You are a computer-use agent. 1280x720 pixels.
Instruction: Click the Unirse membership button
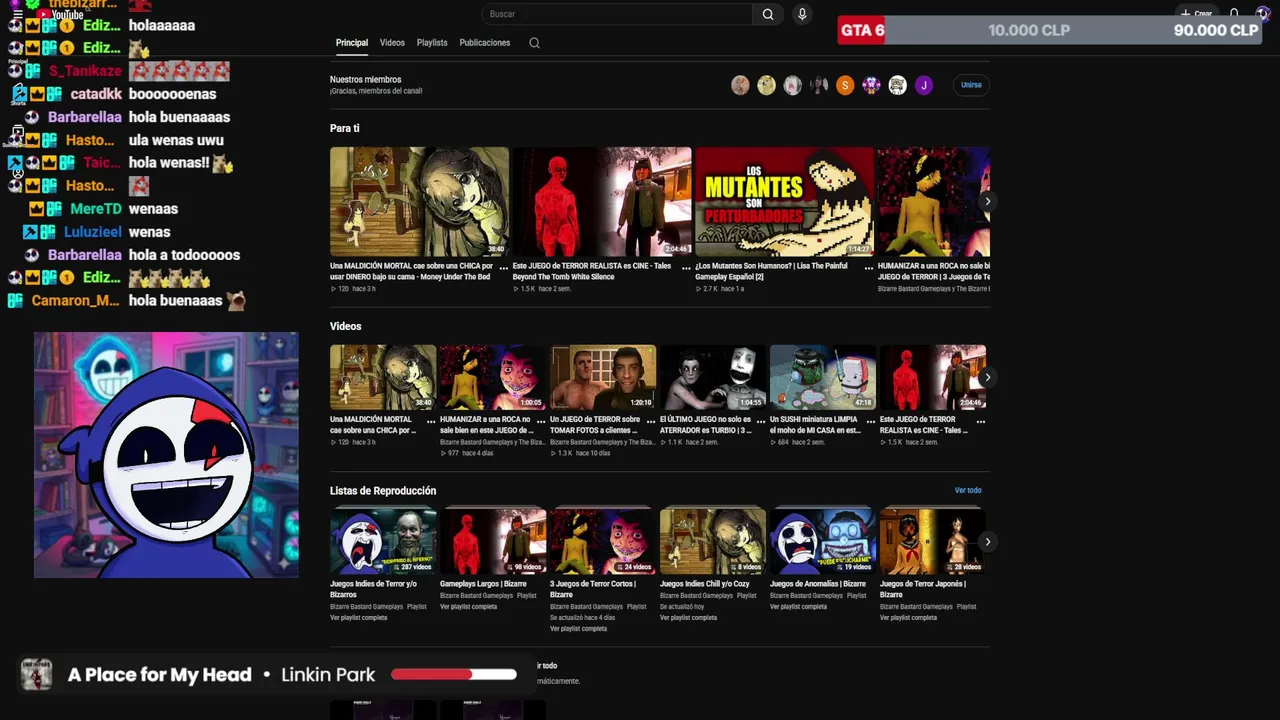coord(971,85)
